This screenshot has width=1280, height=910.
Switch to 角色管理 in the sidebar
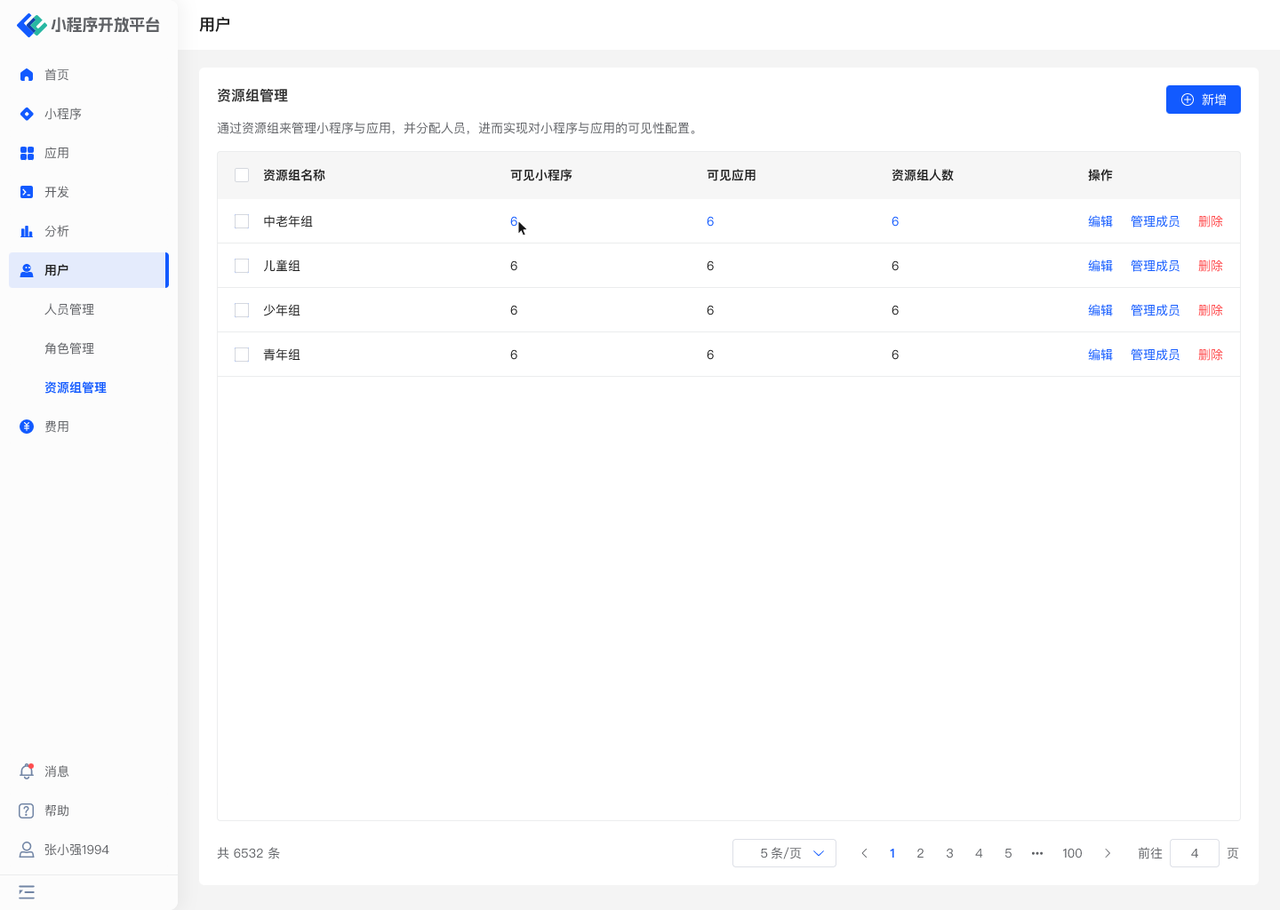(x=69, y=349)
